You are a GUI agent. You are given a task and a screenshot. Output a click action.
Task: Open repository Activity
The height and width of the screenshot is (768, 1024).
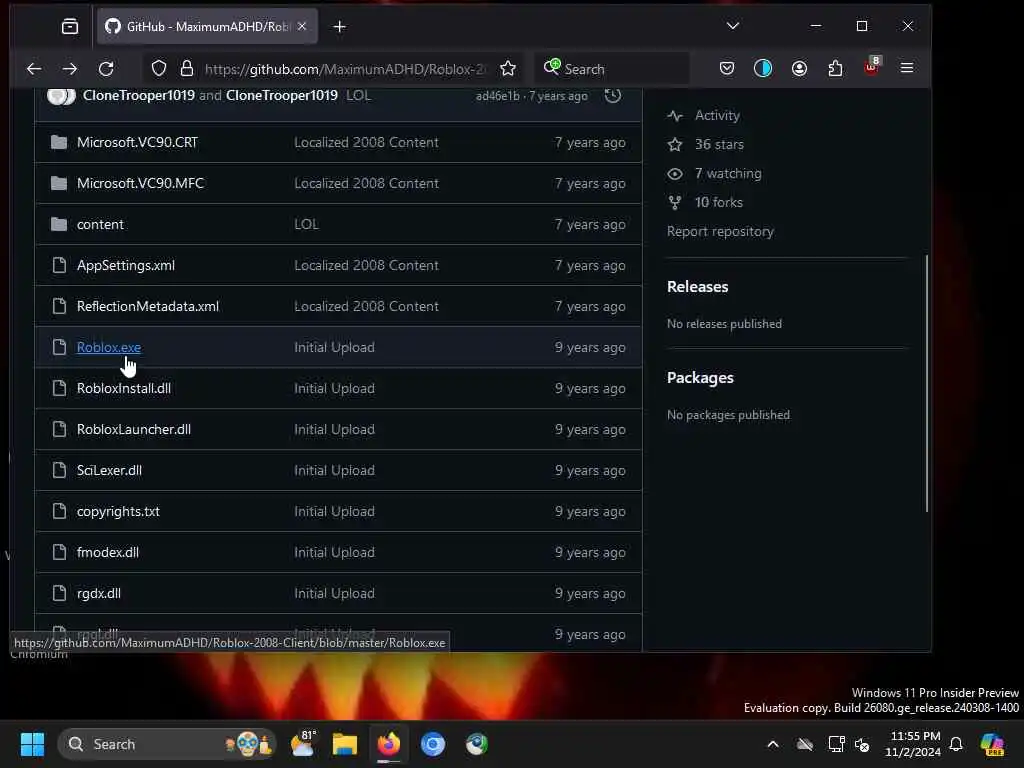(x=717, y=116)
